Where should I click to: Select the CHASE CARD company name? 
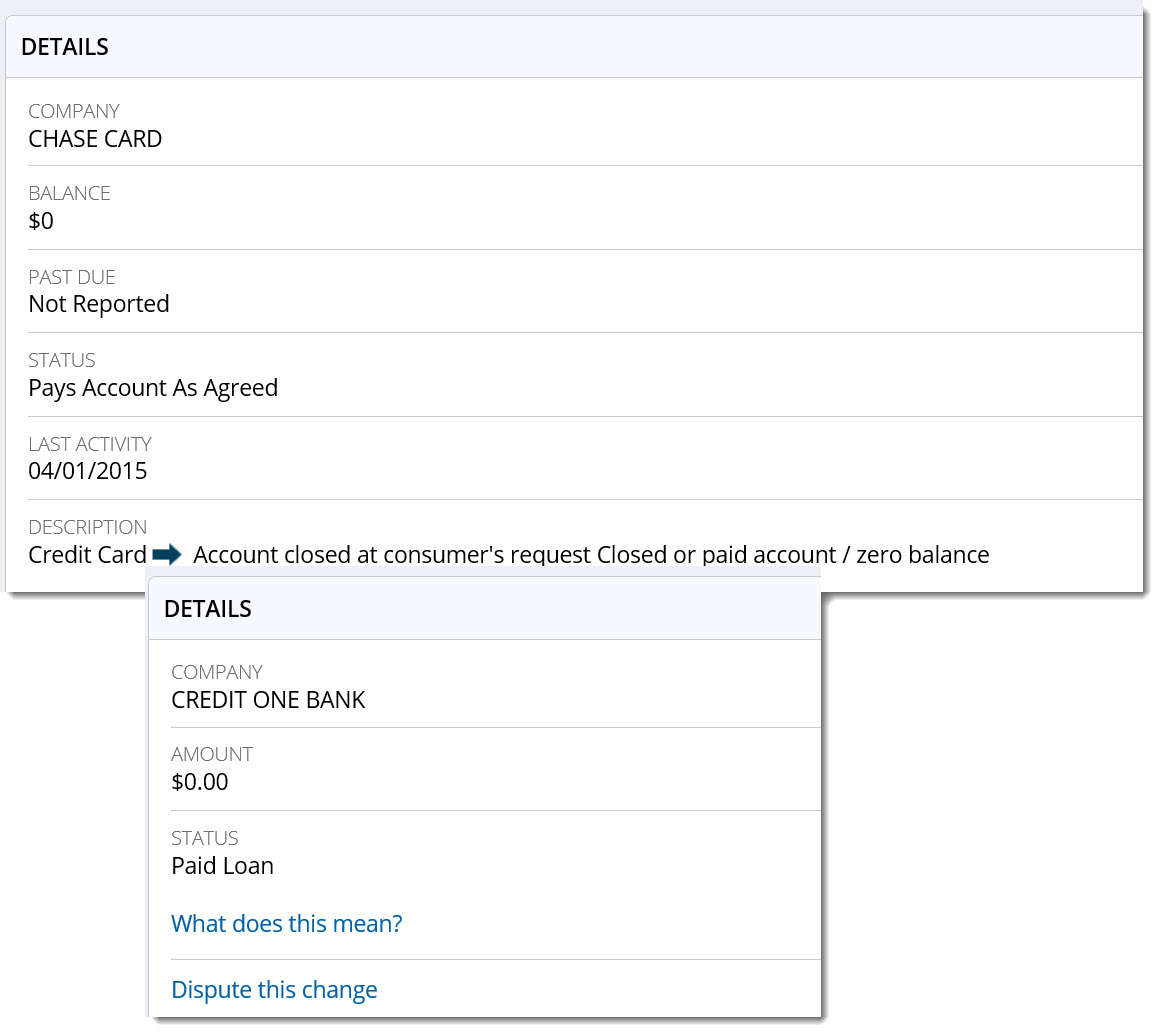click(x=95, y=139)
